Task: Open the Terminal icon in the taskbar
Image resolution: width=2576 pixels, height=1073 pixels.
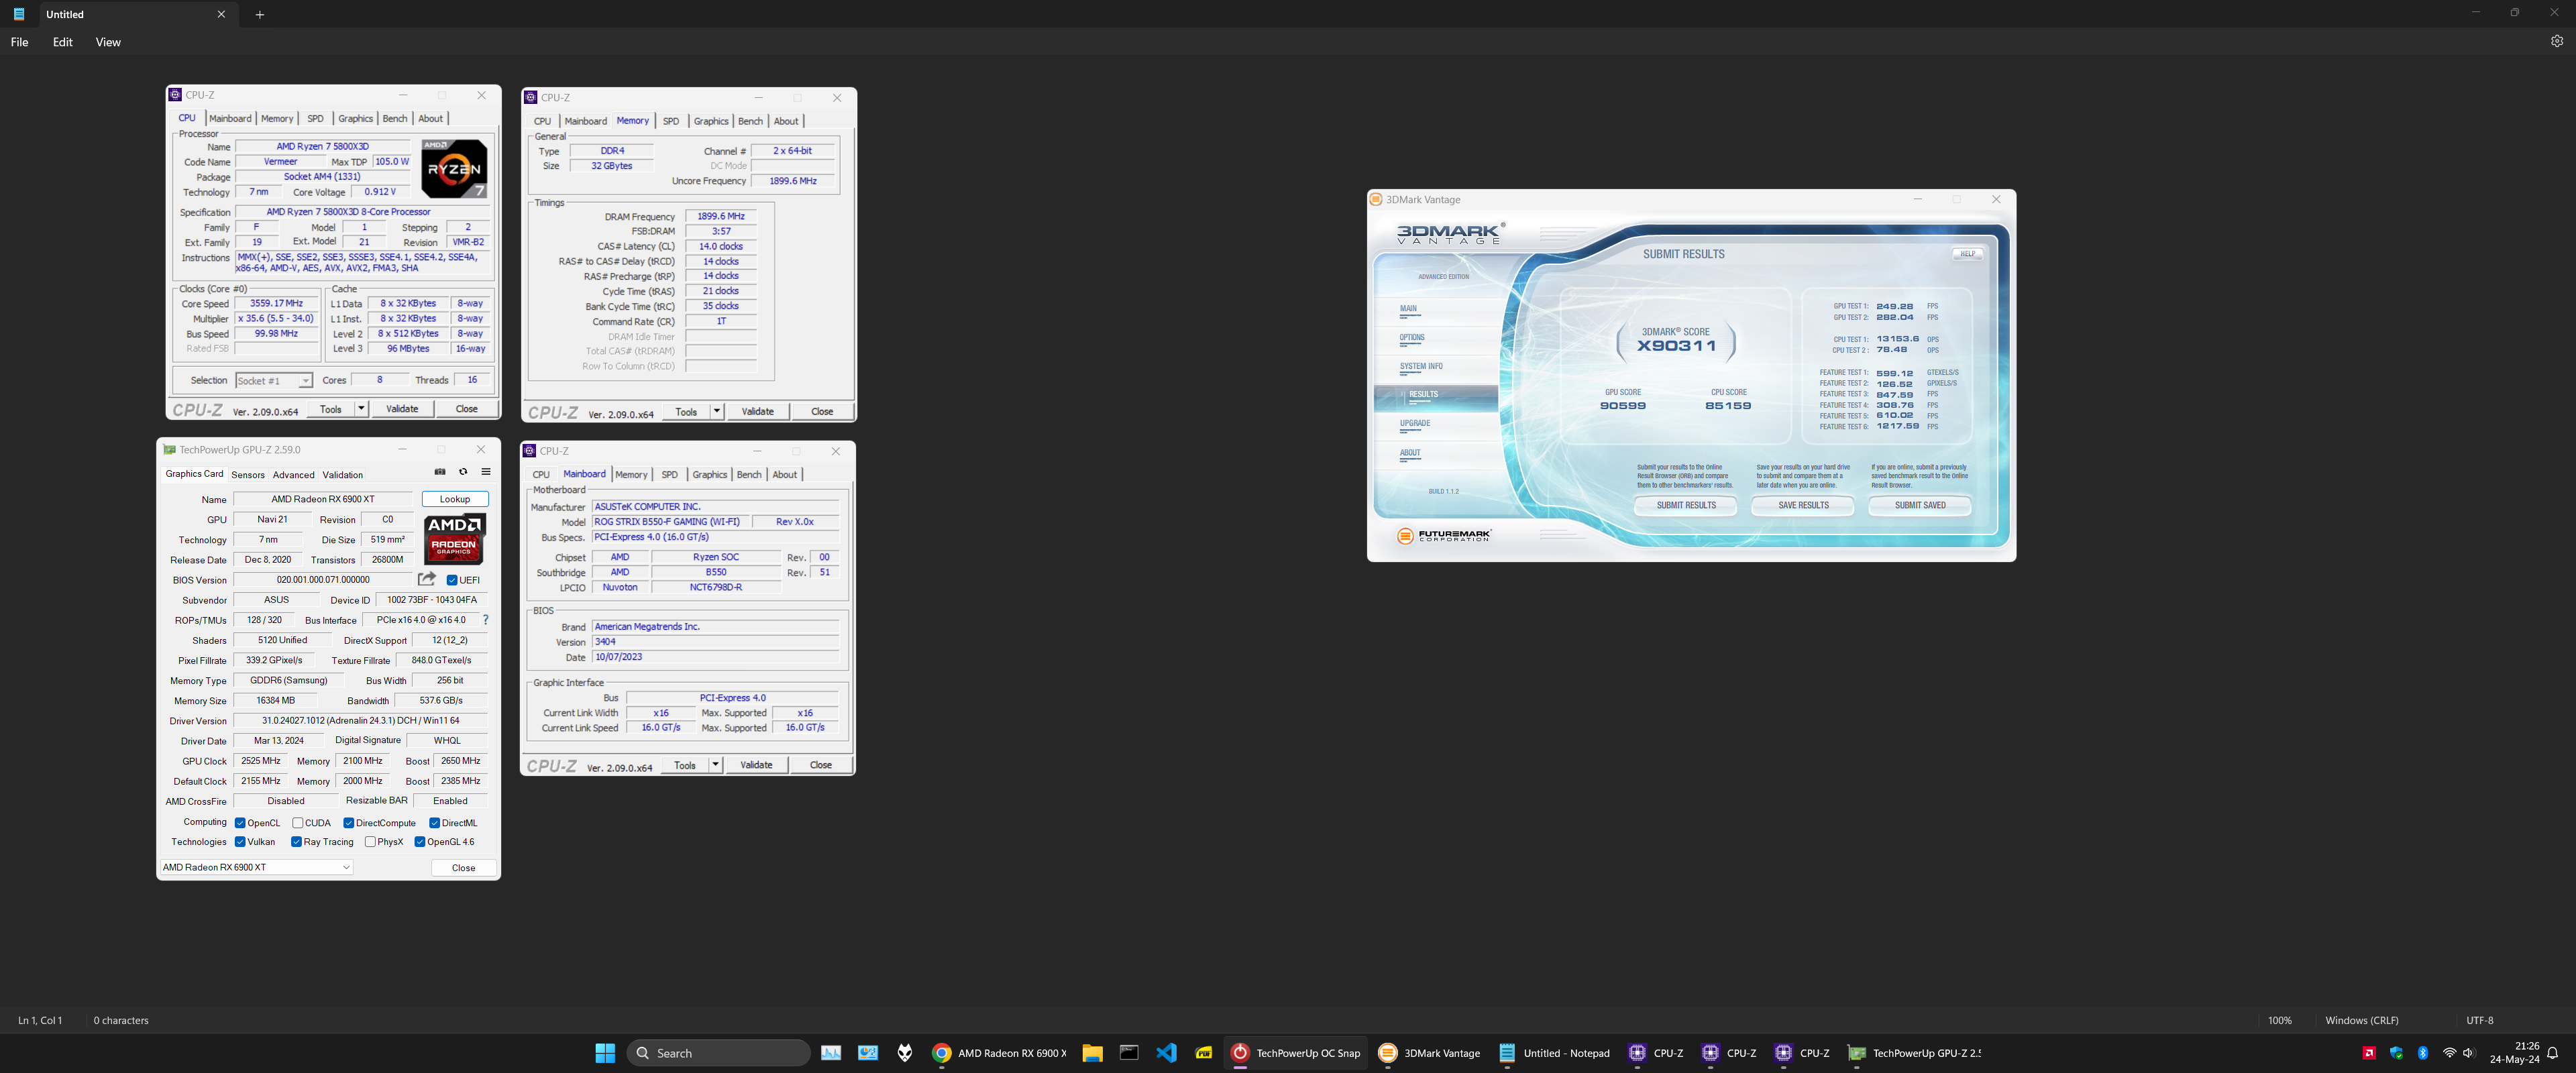Action: [x=1129, y=1053]
